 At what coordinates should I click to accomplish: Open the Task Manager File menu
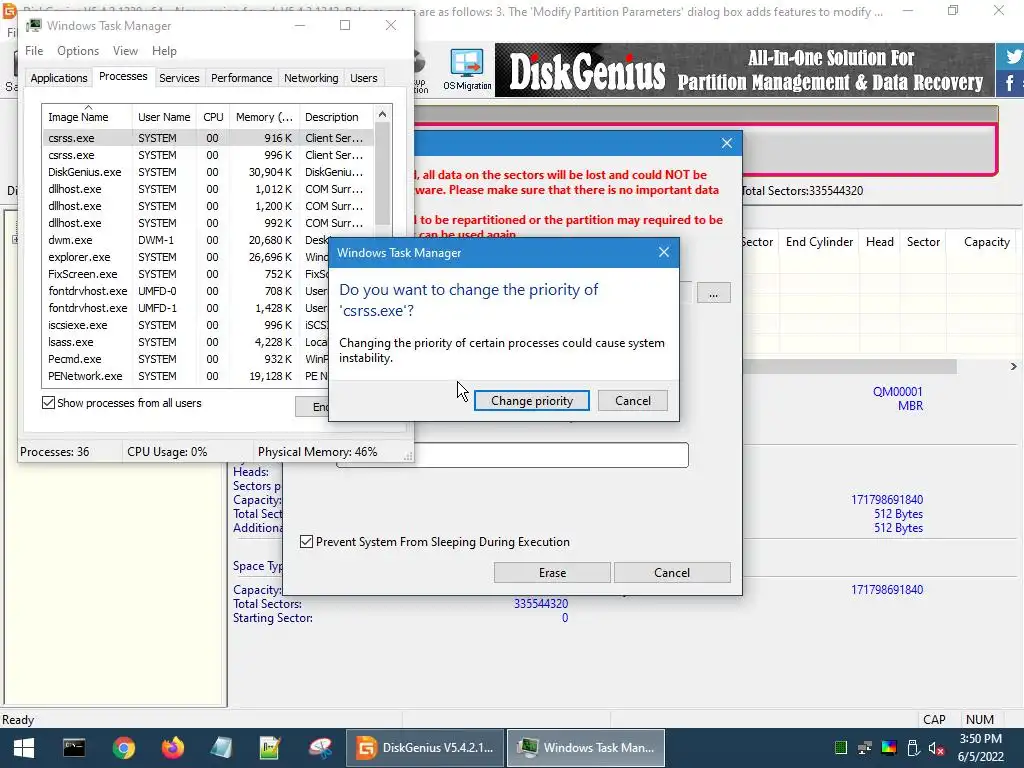tap(34, 51)
